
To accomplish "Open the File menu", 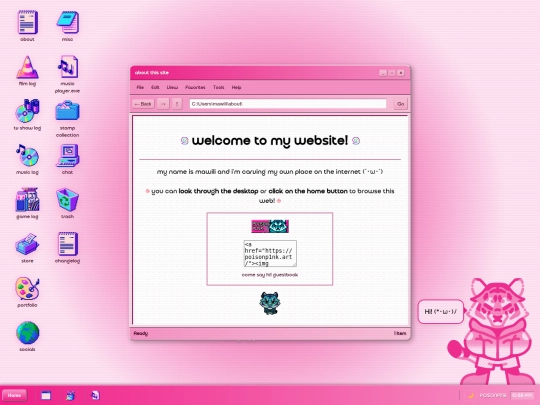I will [140, 87].
